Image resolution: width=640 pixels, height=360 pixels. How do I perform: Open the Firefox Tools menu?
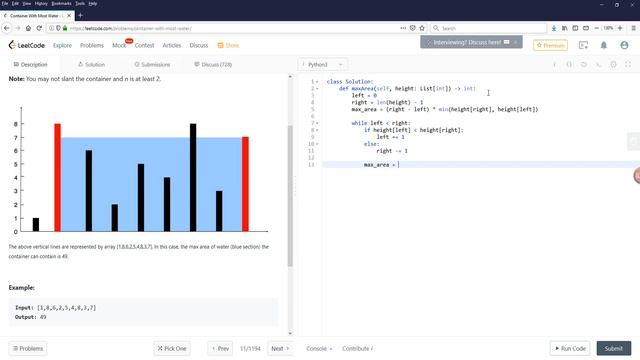pyautogui.click(x=80, y=3)
